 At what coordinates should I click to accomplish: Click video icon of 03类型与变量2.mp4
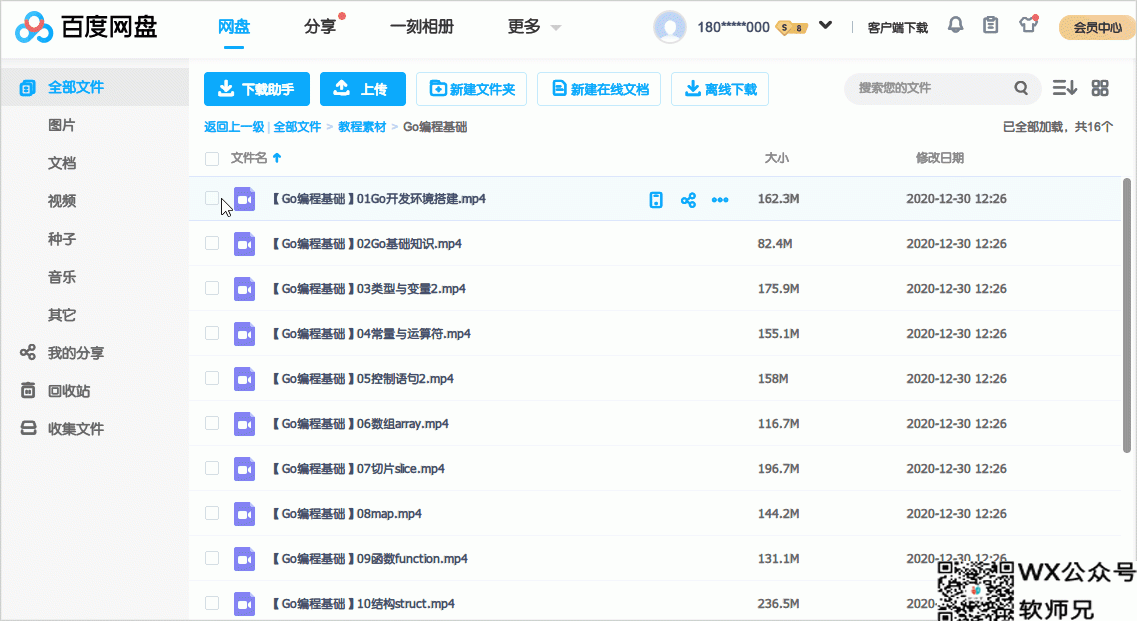[x=244, y=289]
